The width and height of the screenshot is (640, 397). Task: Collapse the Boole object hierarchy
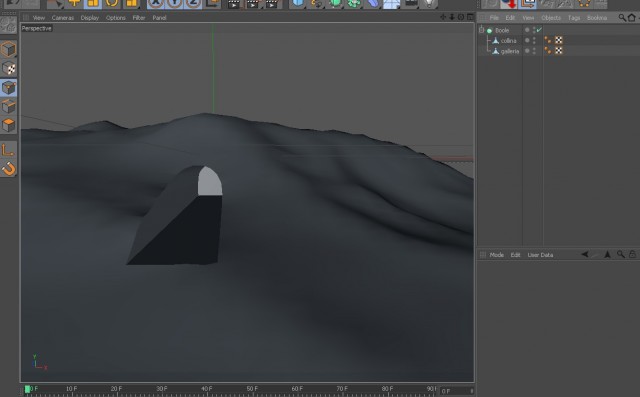481,30
